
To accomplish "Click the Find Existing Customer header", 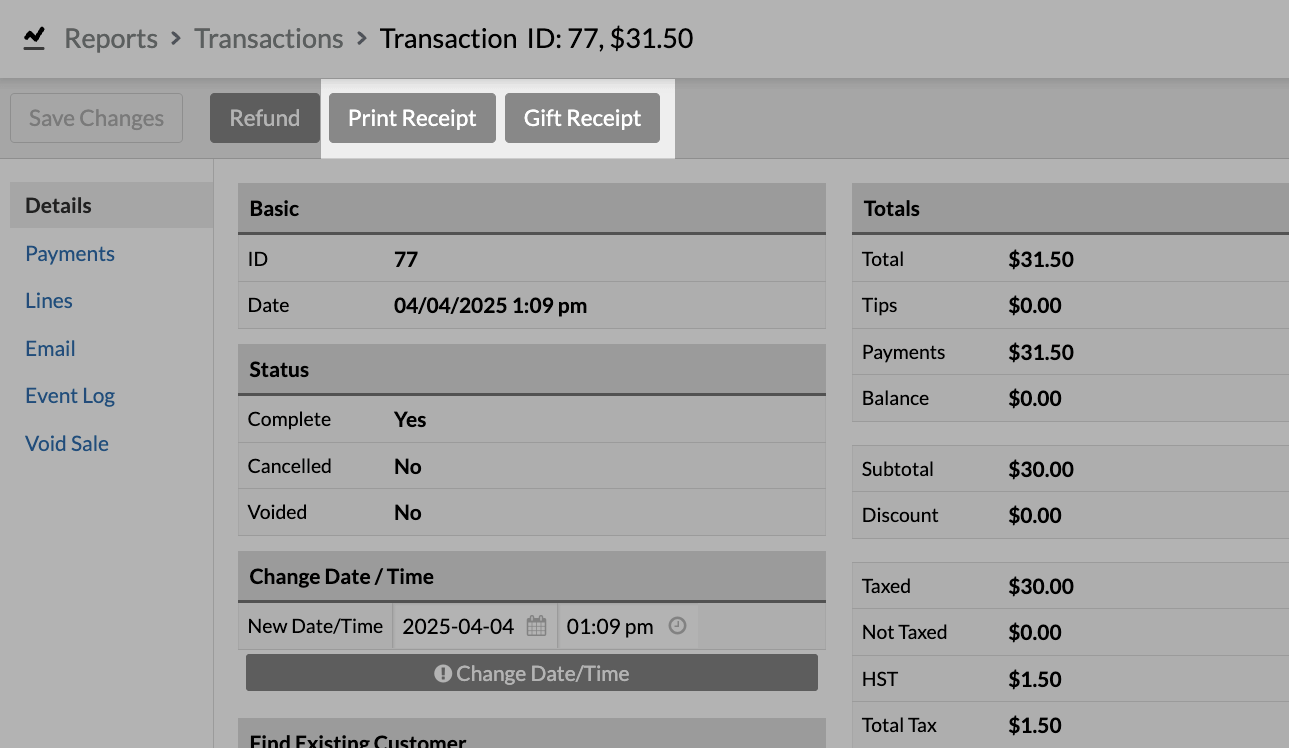I will pyautogui.click(x=532, y=734).
